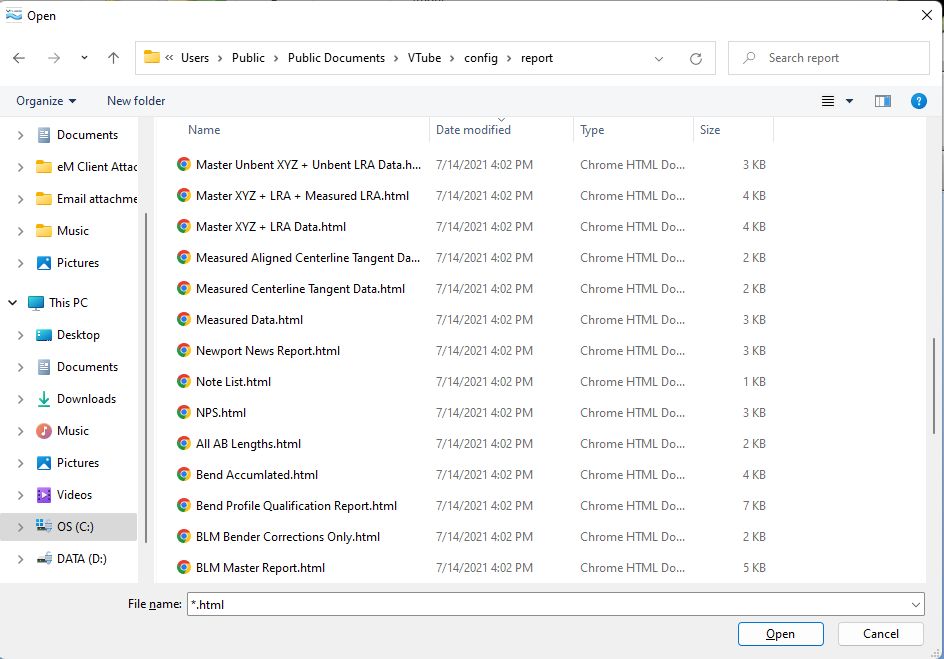Refresh the report folder listing
Viewport: 944px width, 659px height.
click(x=696, y=58)
